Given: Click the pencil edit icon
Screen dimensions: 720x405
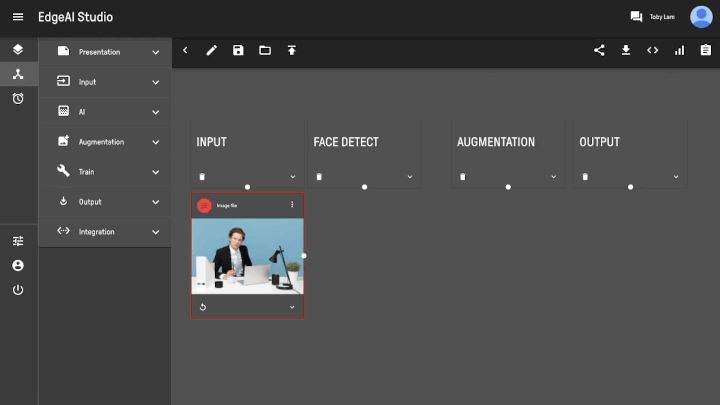Looking at the screenshot, I should 211,51.
